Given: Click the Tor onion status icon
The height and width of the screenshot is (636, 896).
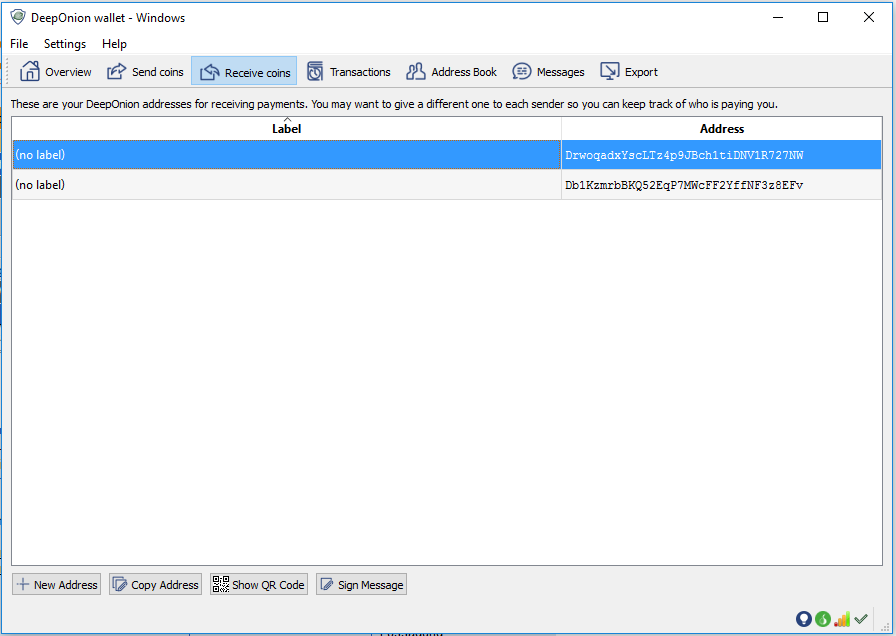Looking at the screenshot, I should [803, 619].
